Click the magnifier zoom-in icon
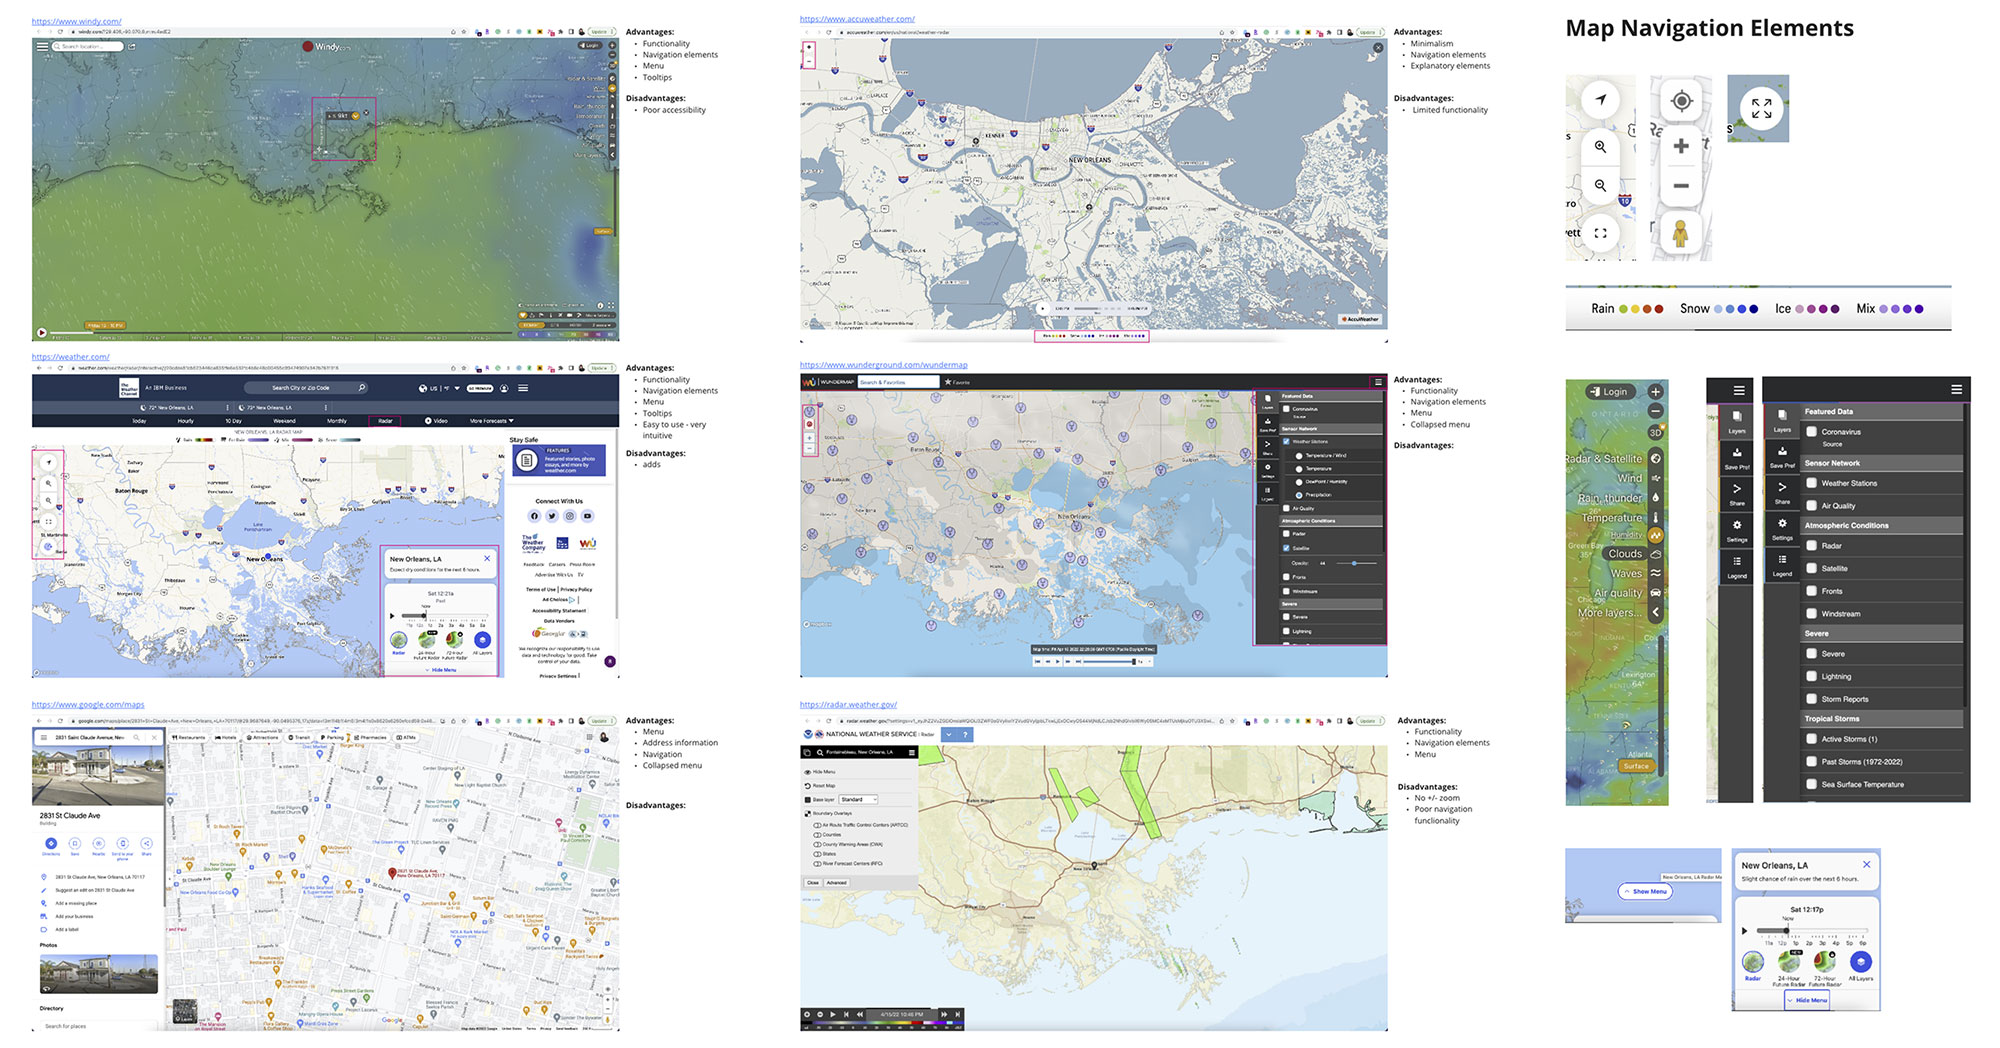The height and width of the screenshot is (1048, 2000). [1600, 147]
